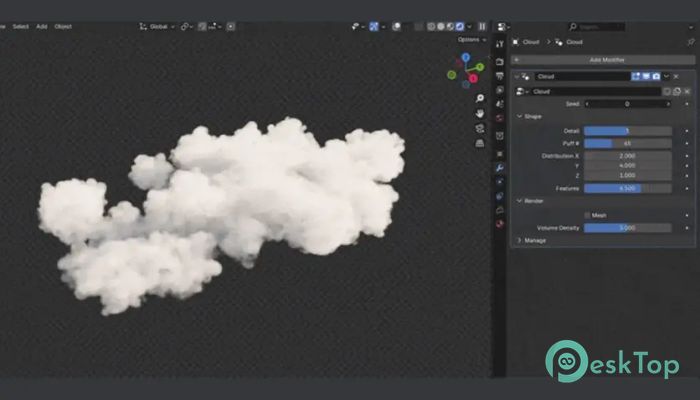Toggle Cloud modifier viewport display
Viewport: 700px width, 400px height.
[646, 76]
